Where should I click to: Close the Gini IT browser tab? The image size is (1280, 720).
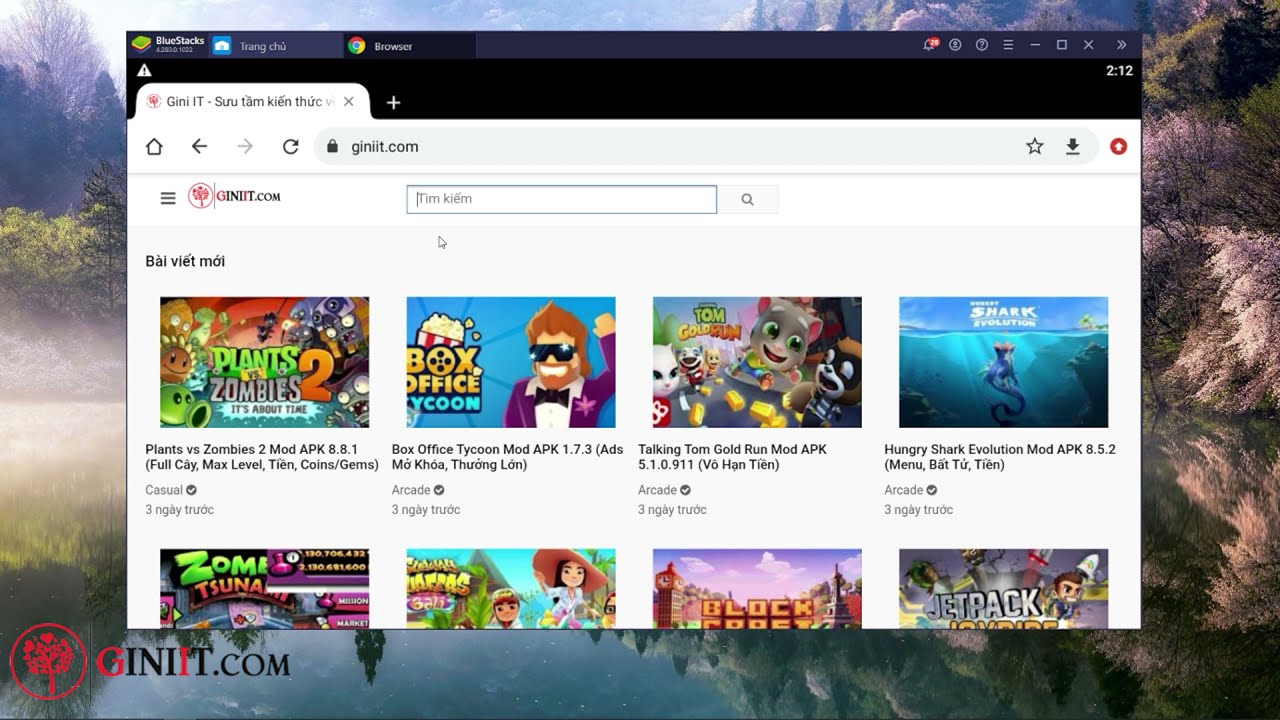[349, 102]
